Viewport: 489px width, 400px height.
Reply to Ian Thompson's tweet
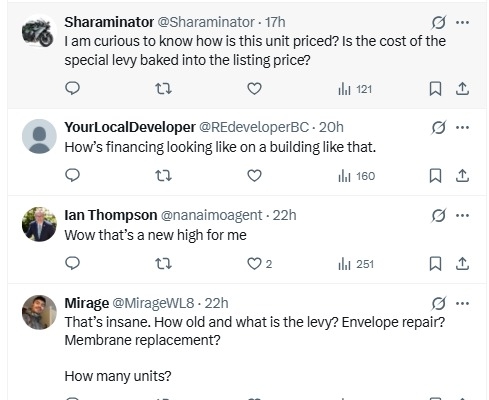click(x=72, y=264)
